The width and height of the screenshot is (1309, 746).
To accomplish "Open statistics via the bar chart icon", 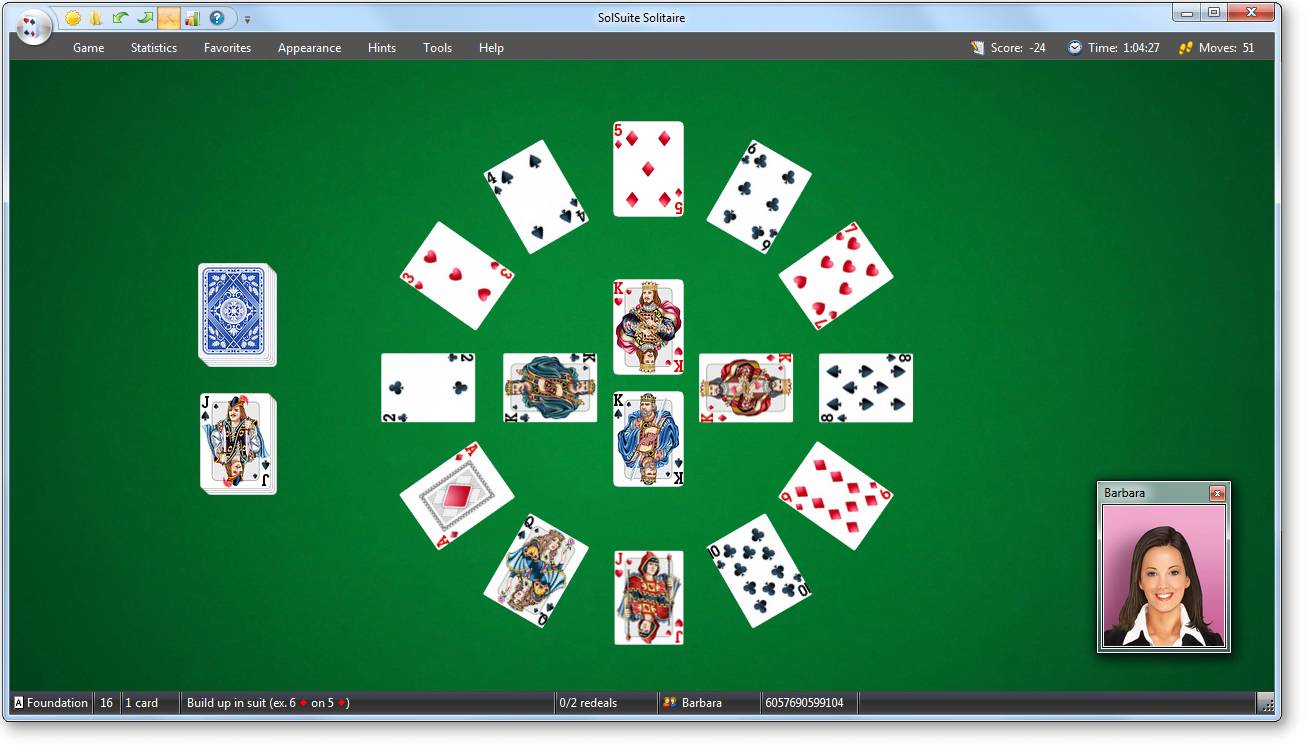I will (x=192, y=18).
